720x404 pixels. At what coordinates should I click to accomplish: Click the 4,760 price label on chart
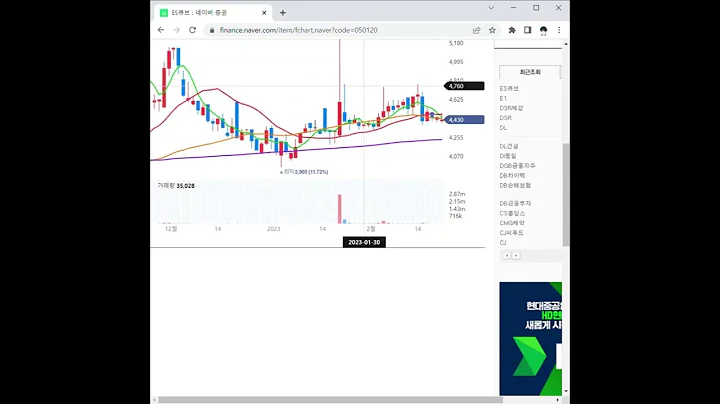tap(464, 86)
